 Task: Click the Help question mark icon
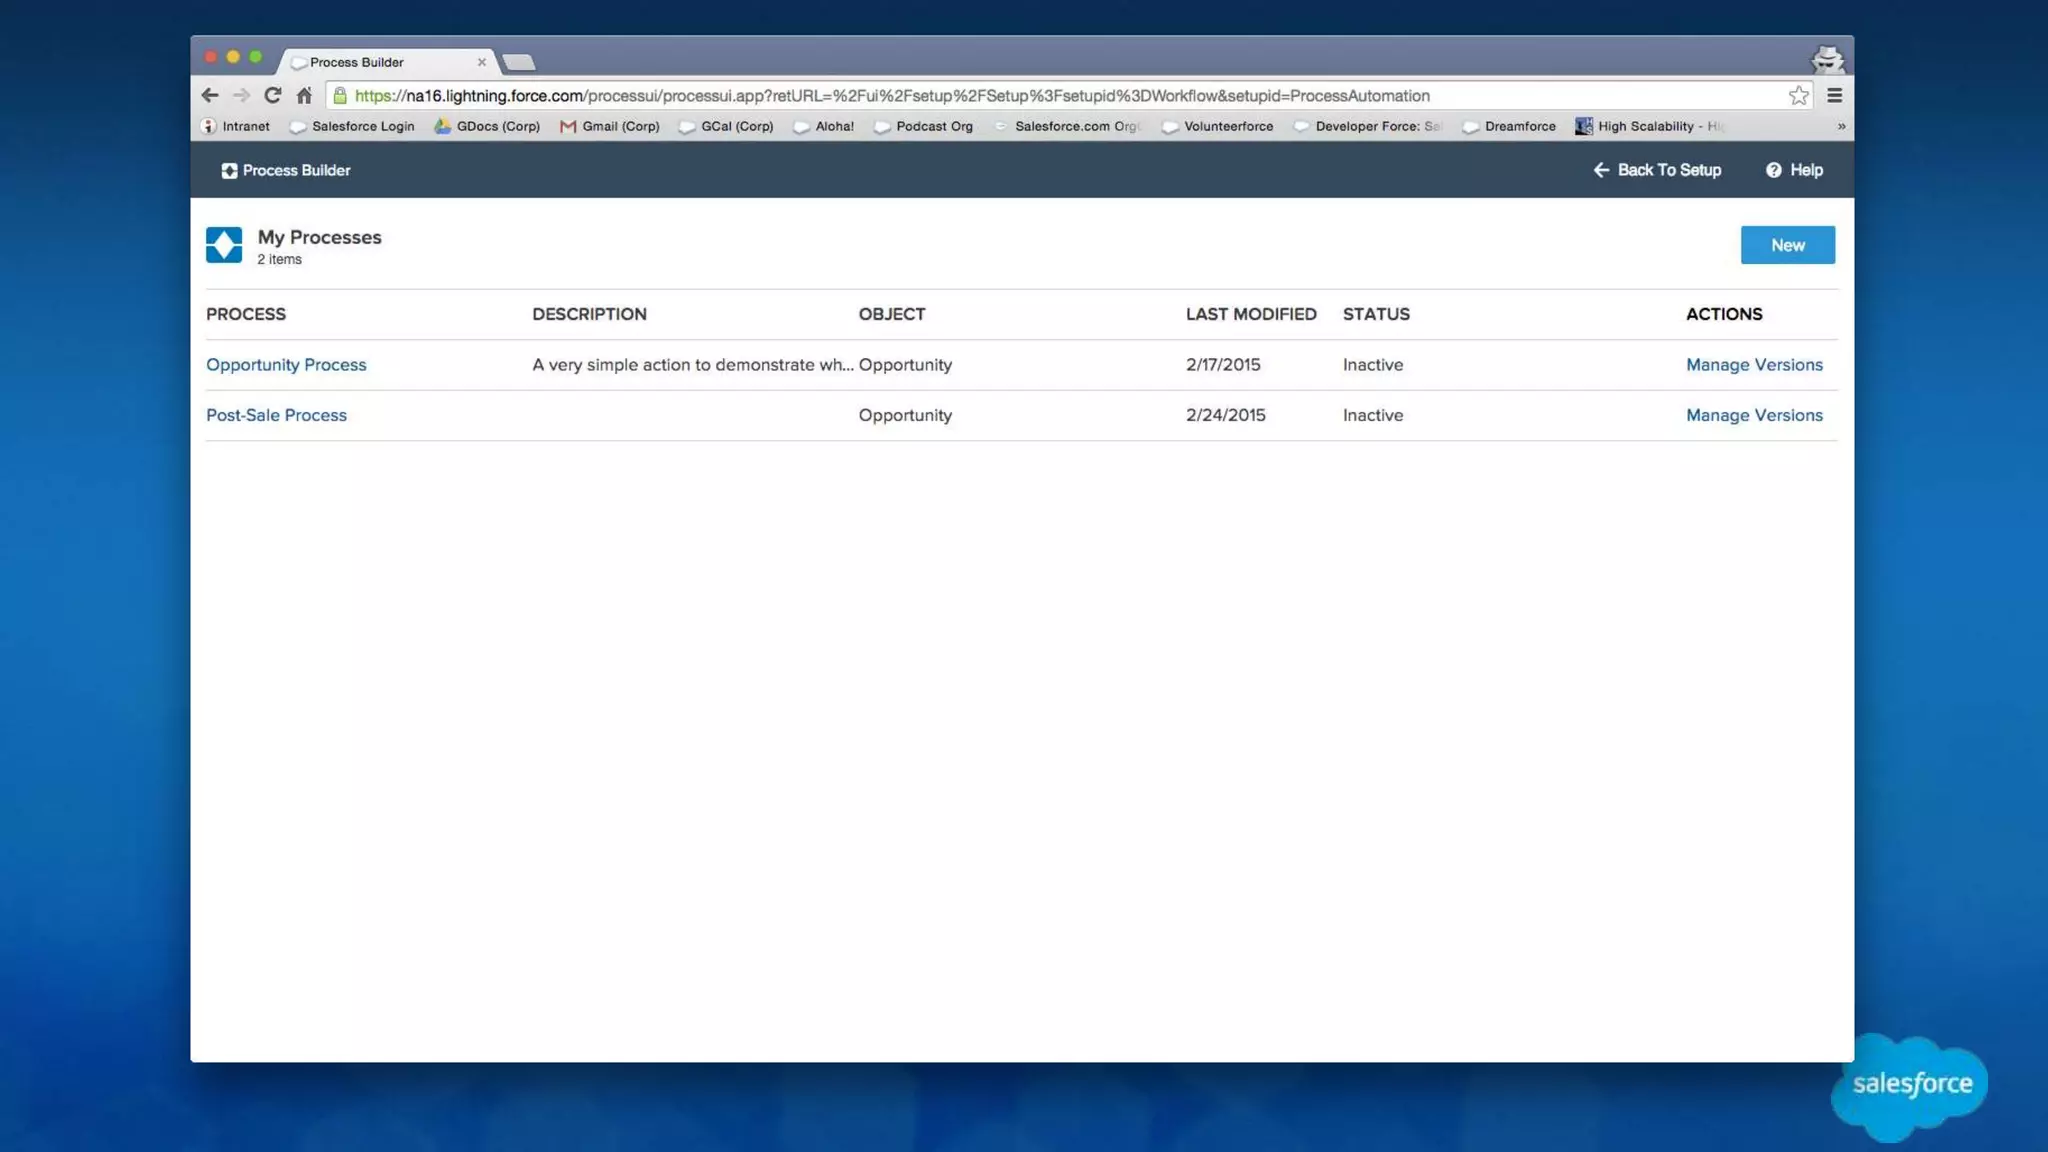coord(1773,170)
